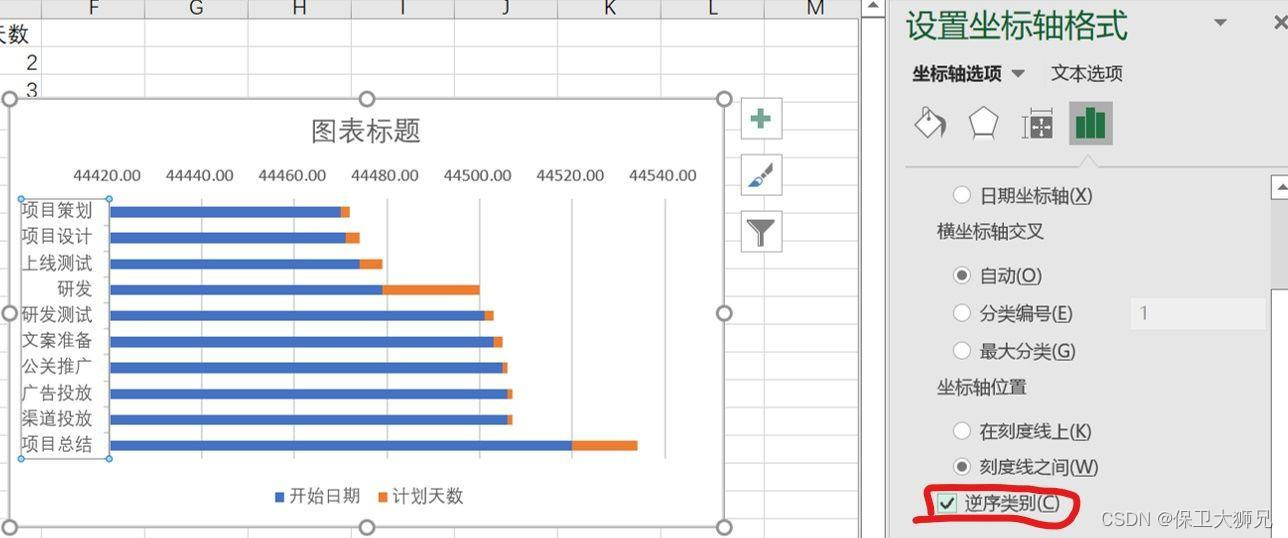Select chart title 图表标题
Screen dimensions: 1288x538
point(366,131)
